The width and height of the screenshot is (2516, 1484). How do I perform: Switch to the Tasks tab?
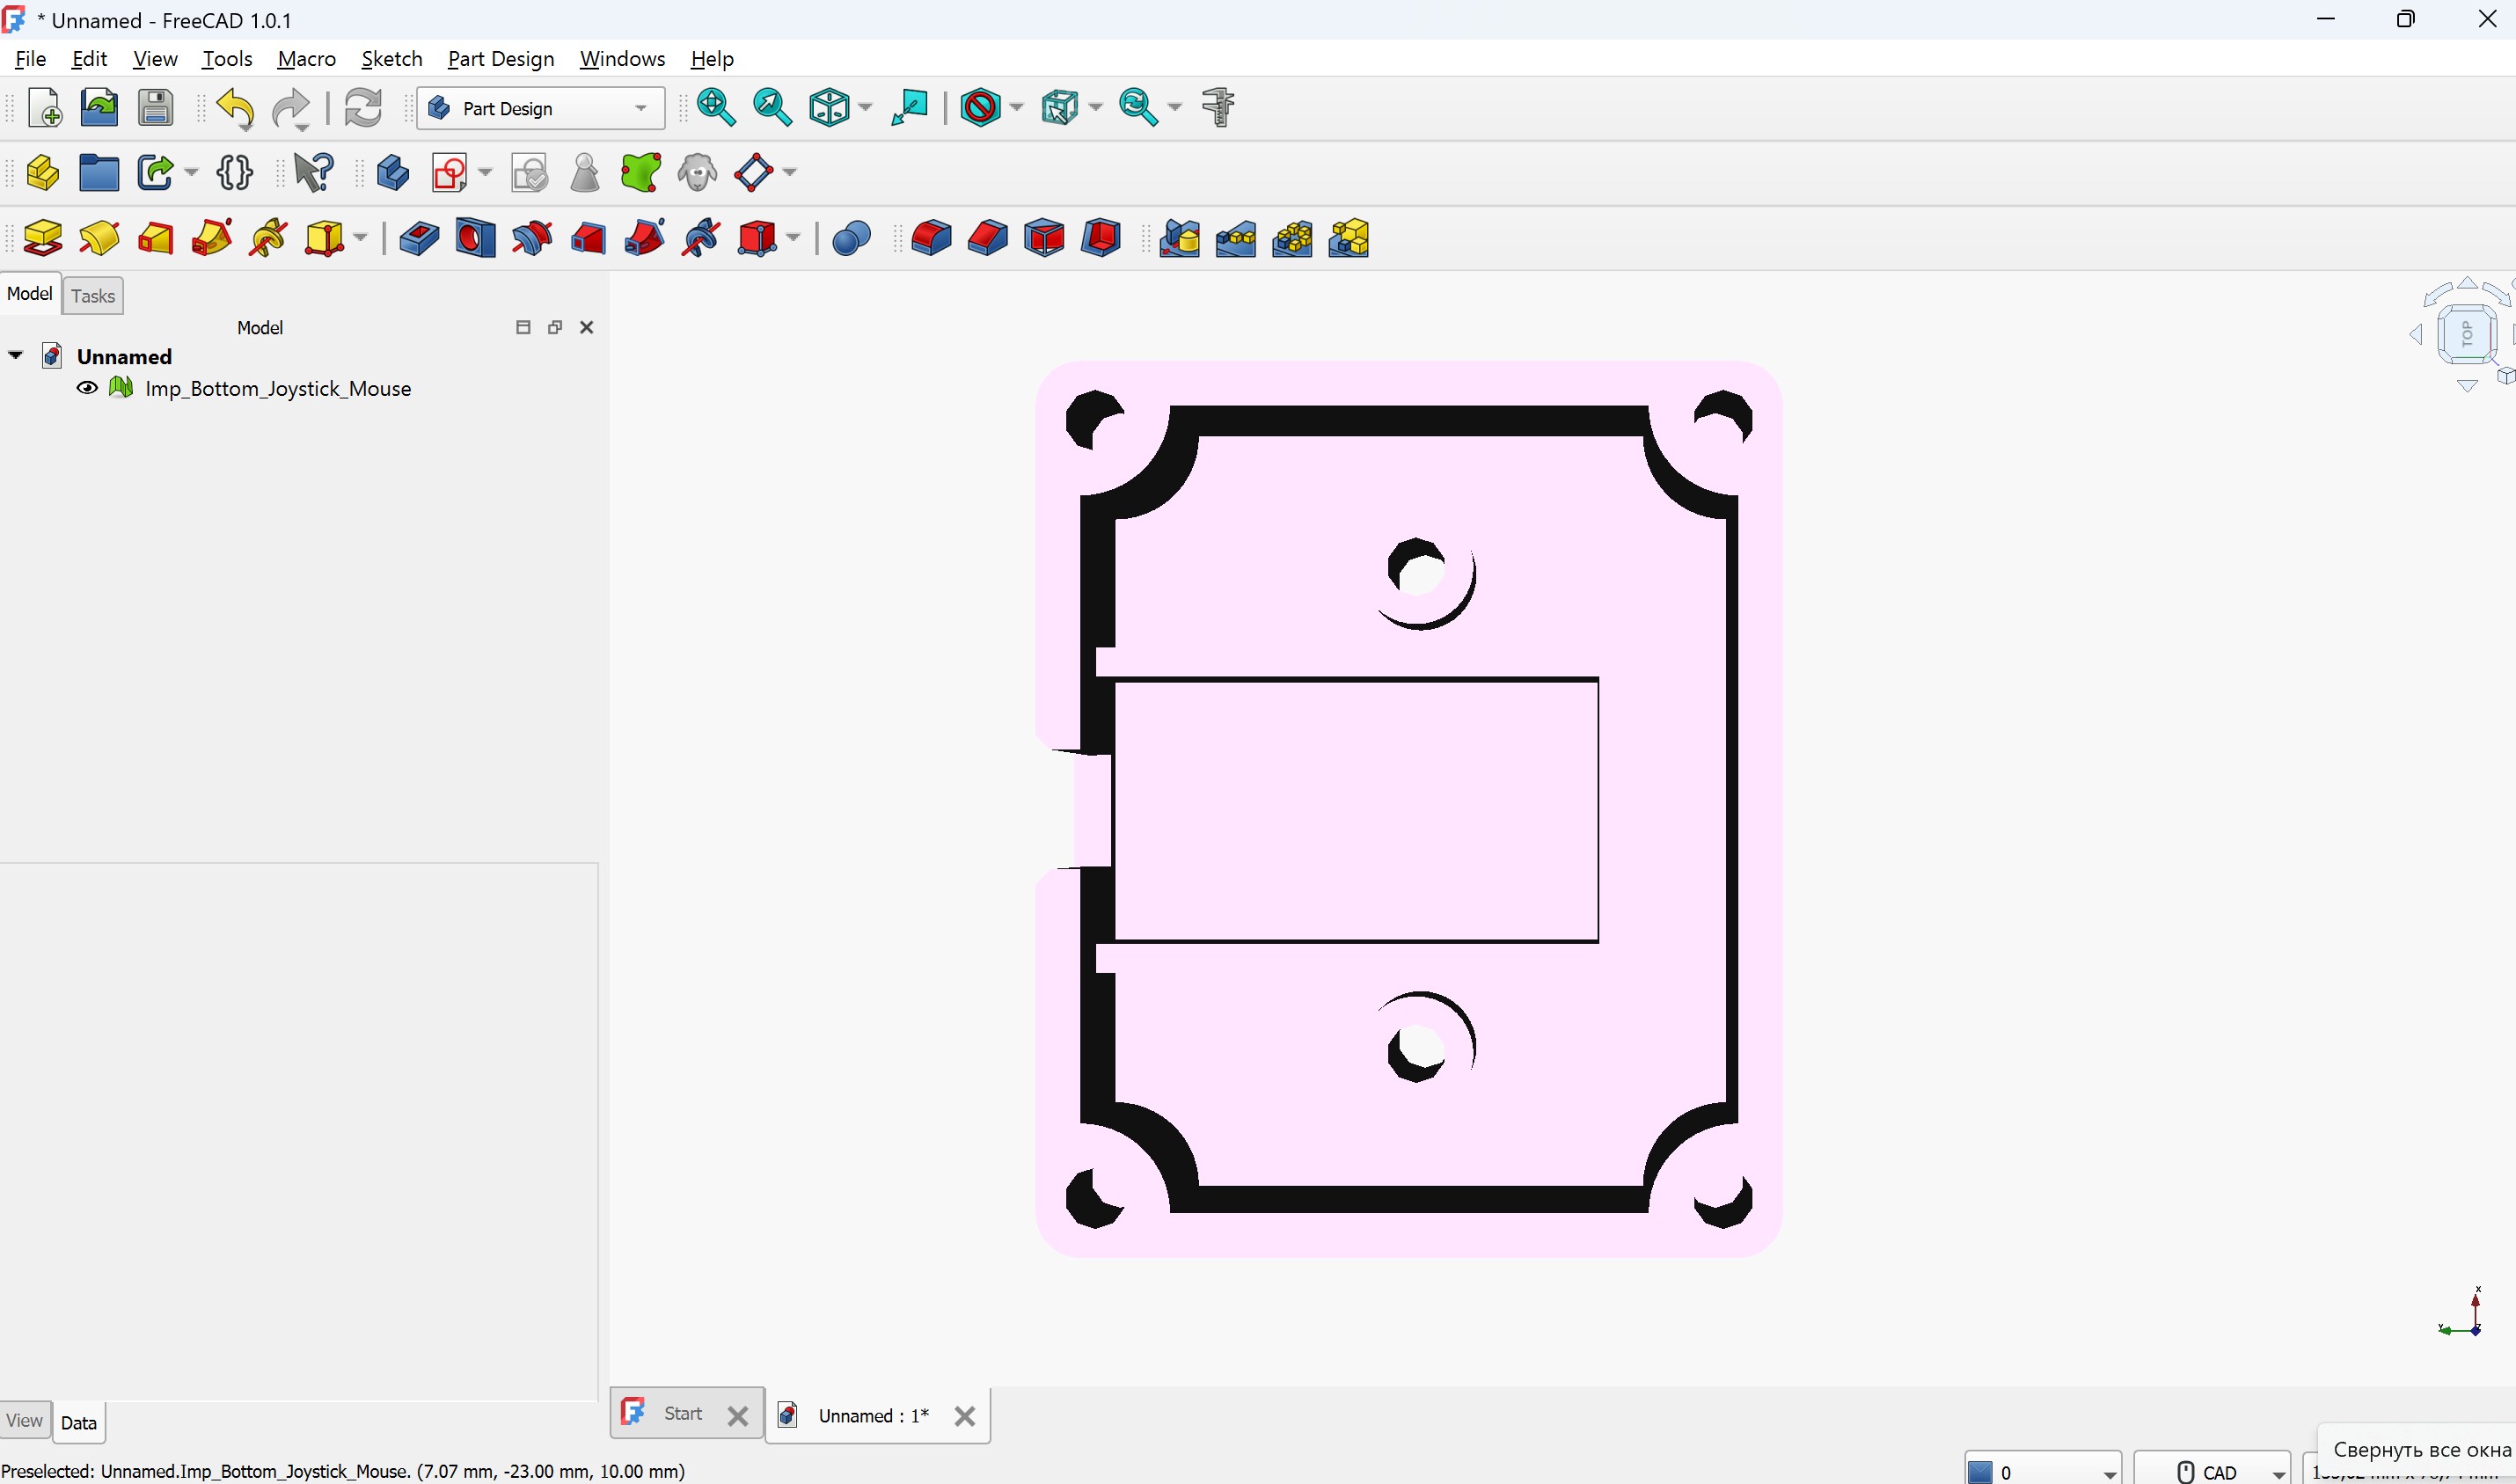tap(93, 296)
